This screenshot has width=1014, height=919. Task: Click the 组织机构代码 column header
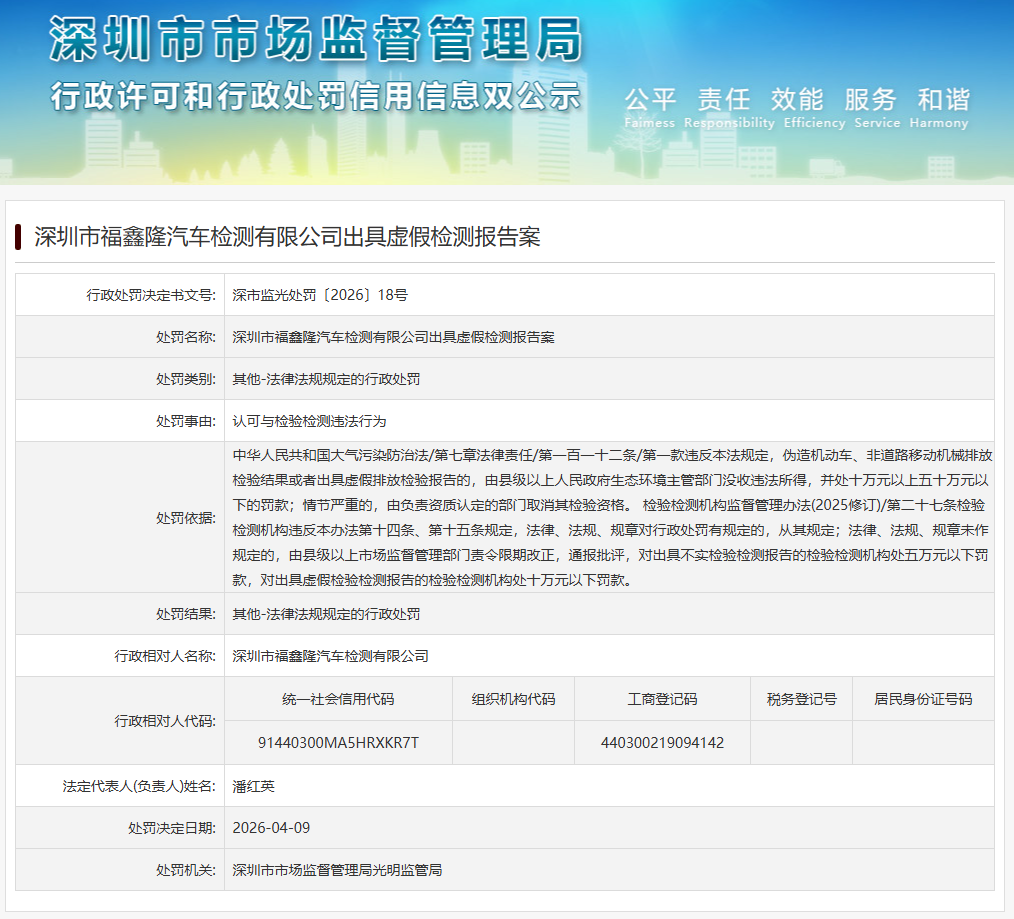(513, 699)
